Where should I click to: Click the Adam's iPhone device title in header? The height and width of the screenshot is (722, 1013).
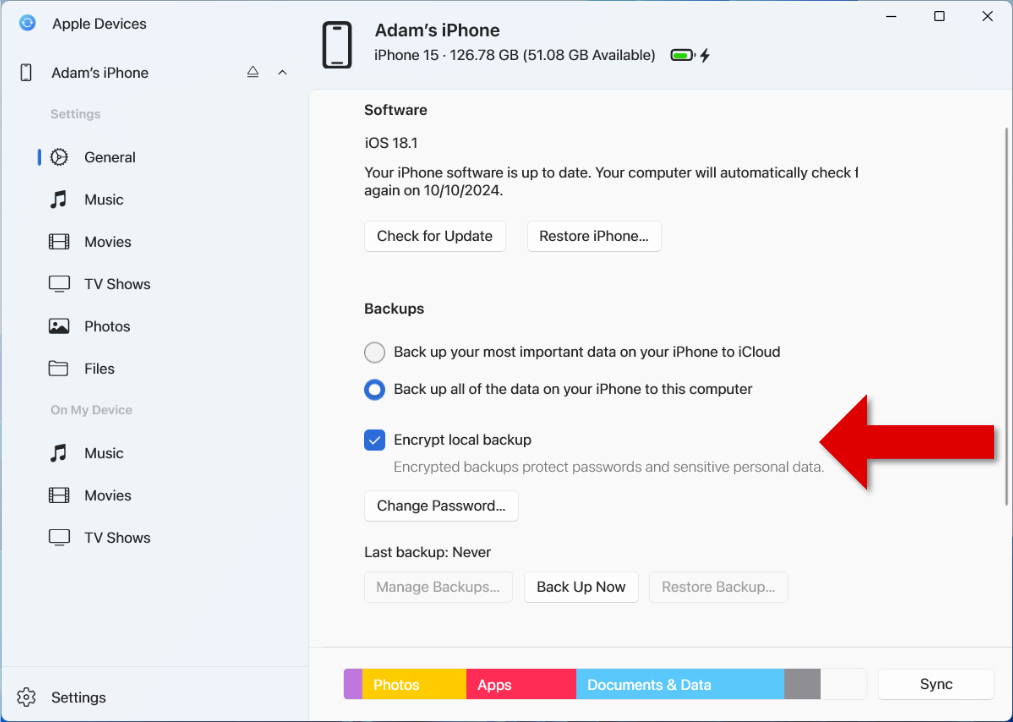pyautogui.click(x=437, y=30)
